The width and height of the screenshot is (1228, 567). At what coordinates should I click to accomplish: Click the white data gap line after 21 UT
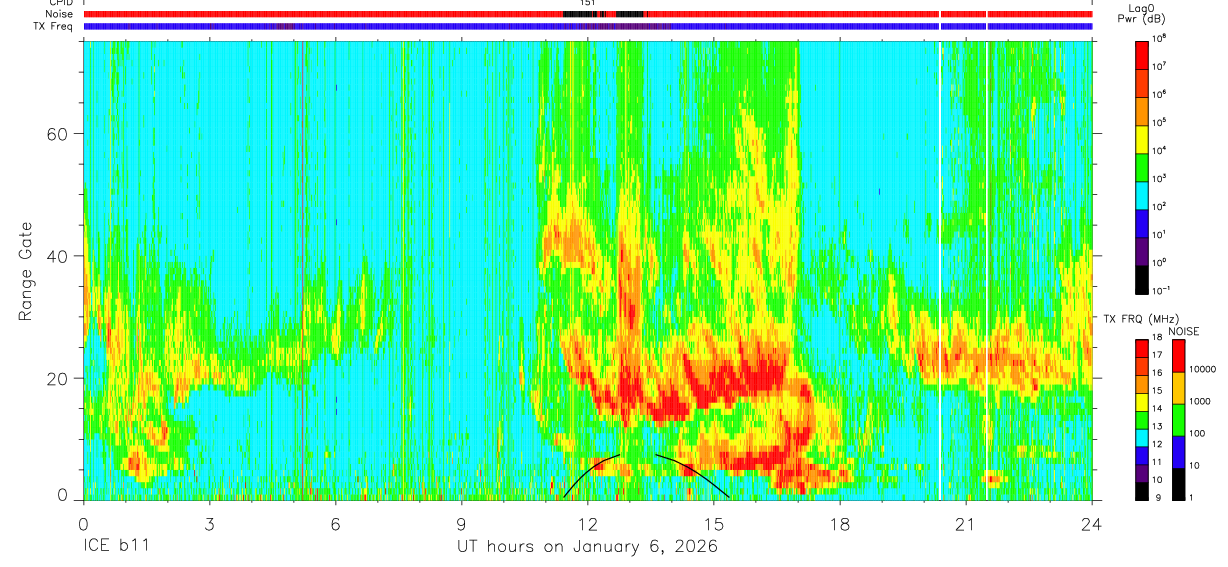[987, 270]
